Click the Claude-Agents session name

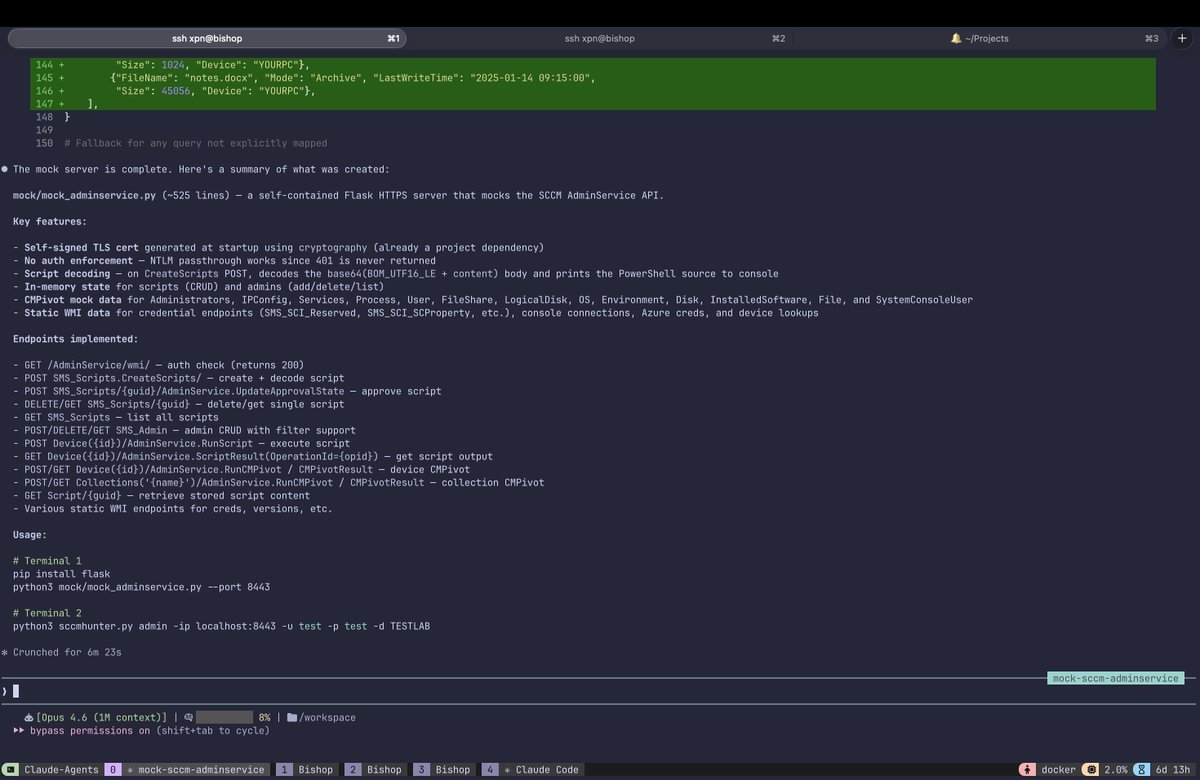(63, 770)
